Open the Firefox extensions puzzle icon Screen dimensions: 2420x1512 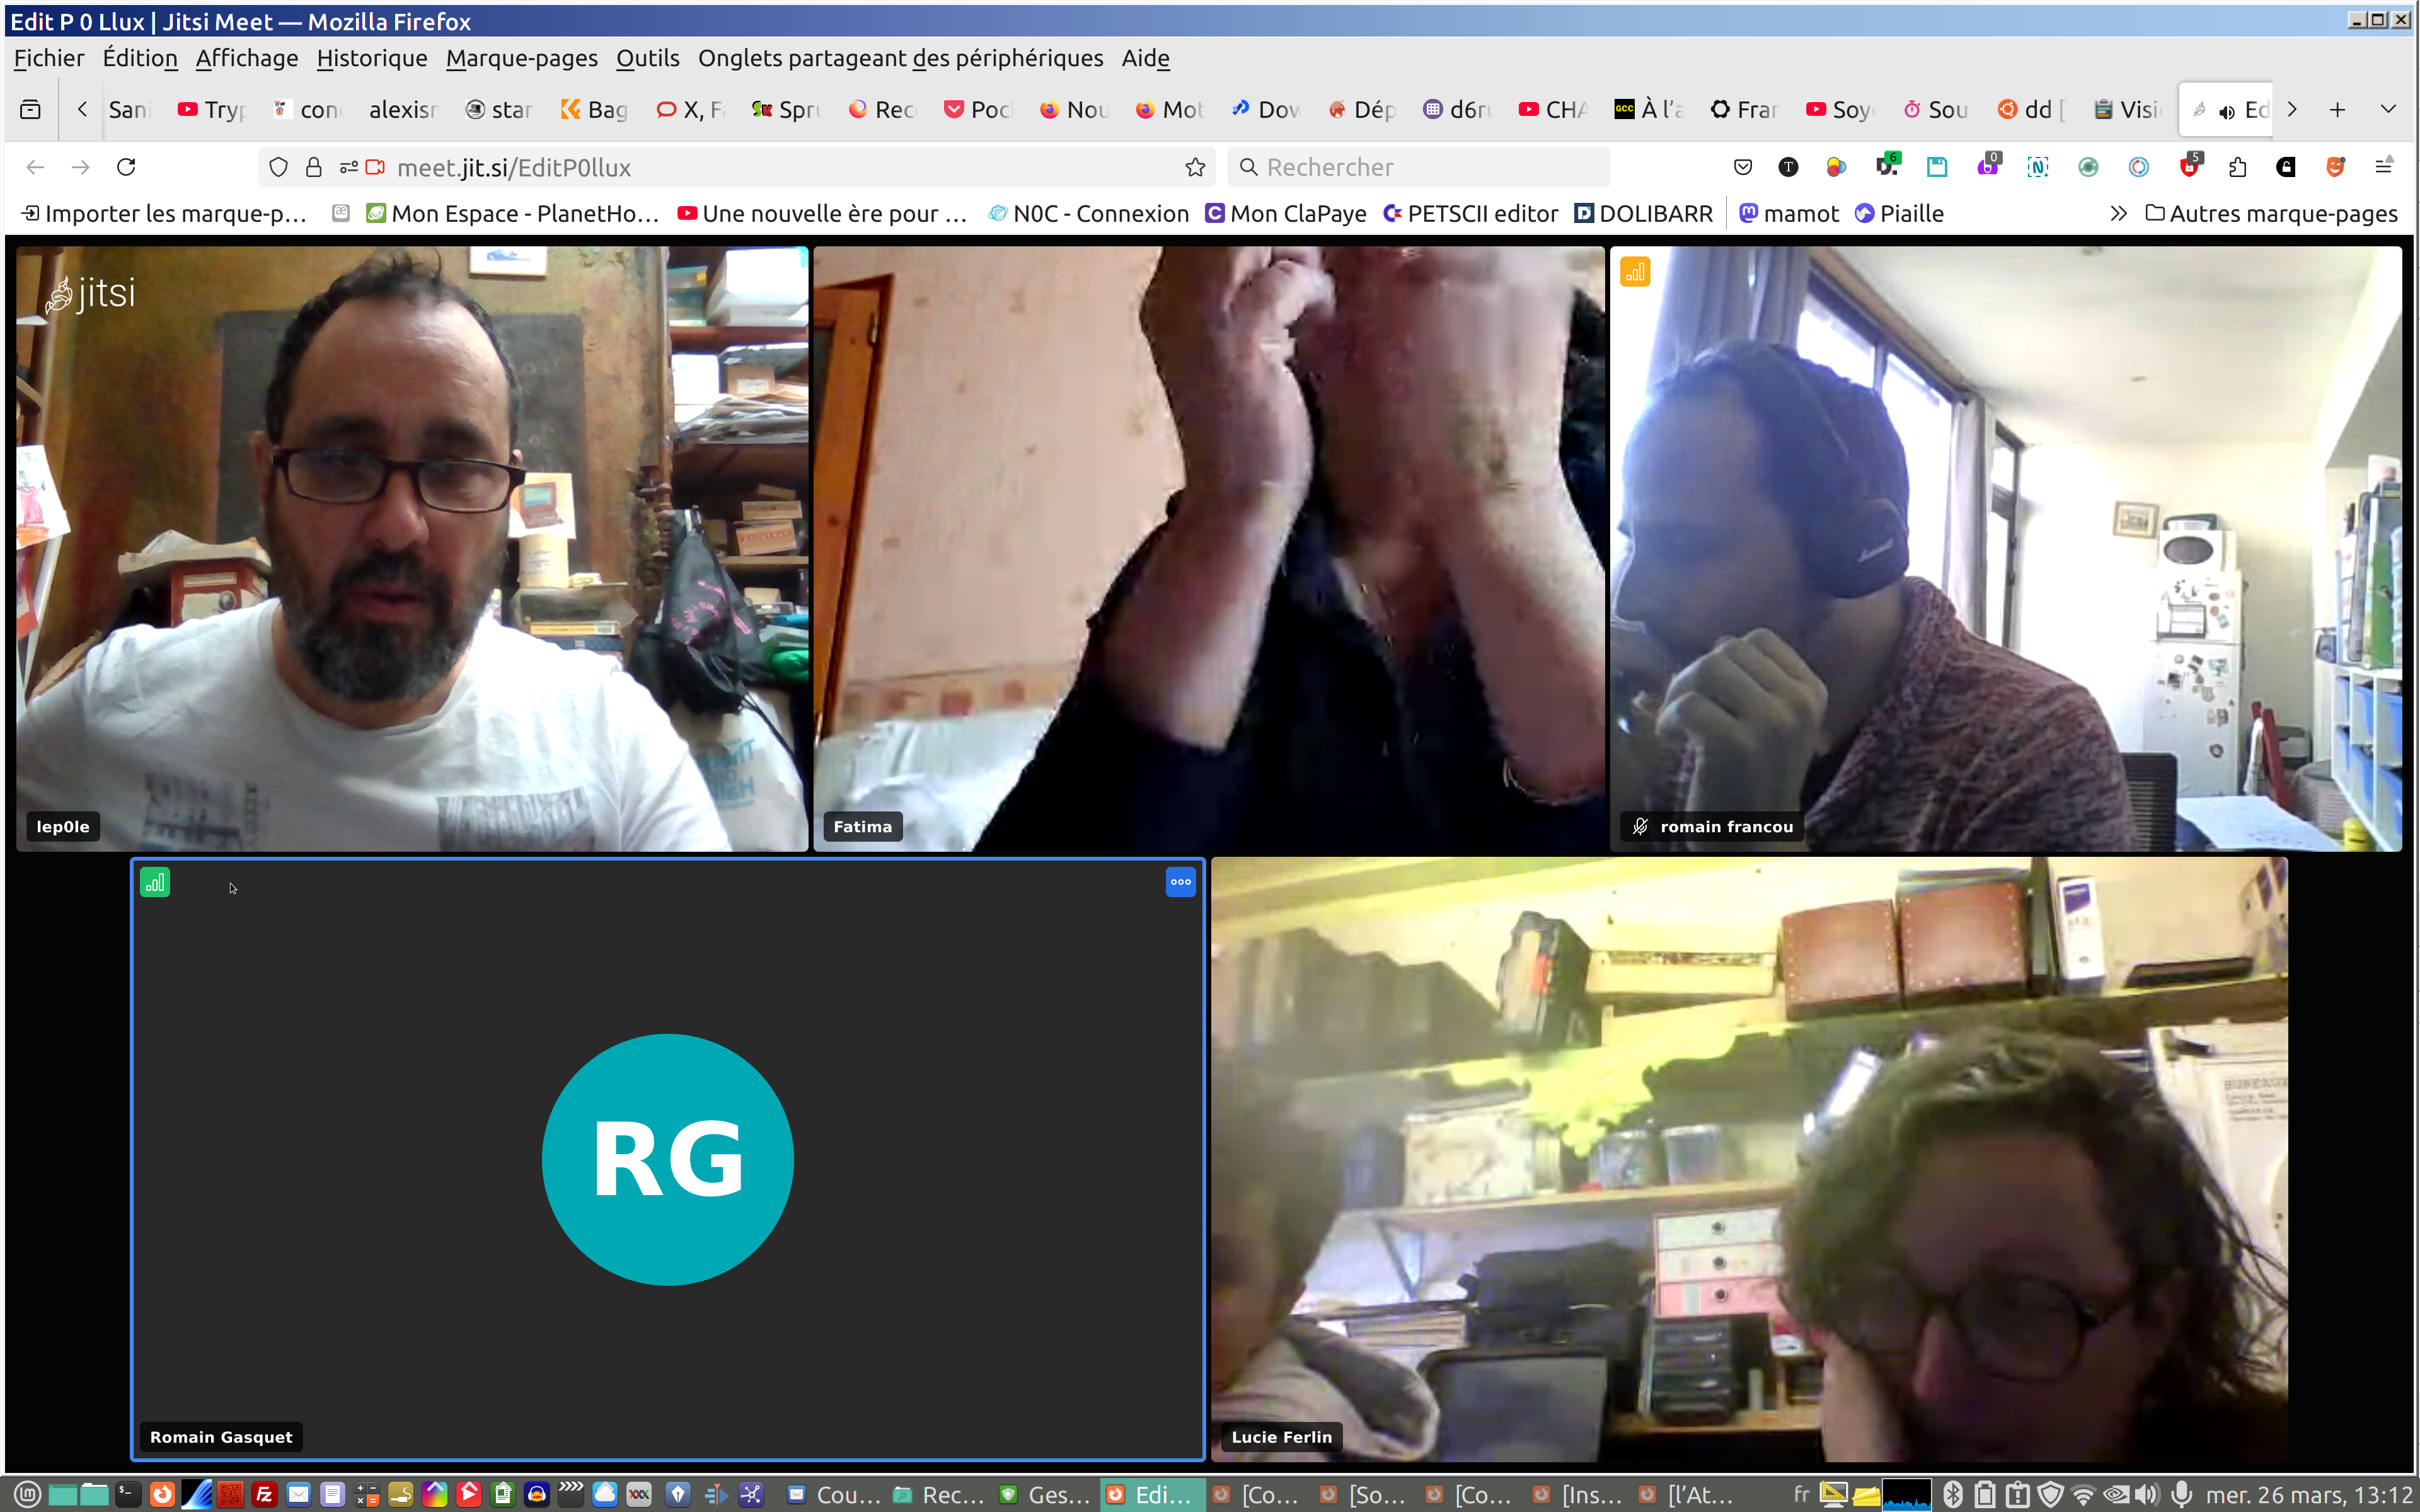[2237, 167]
